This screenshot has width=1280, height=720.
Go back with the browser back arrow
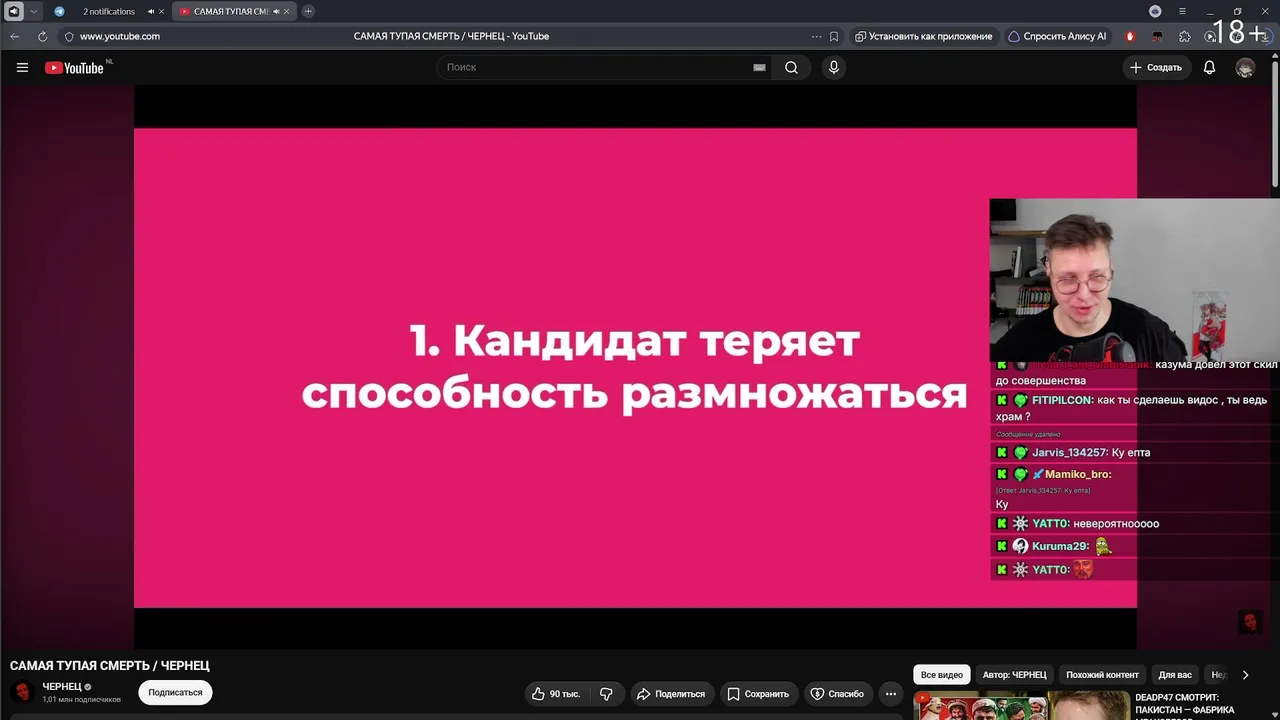click(x=15, y=36)
